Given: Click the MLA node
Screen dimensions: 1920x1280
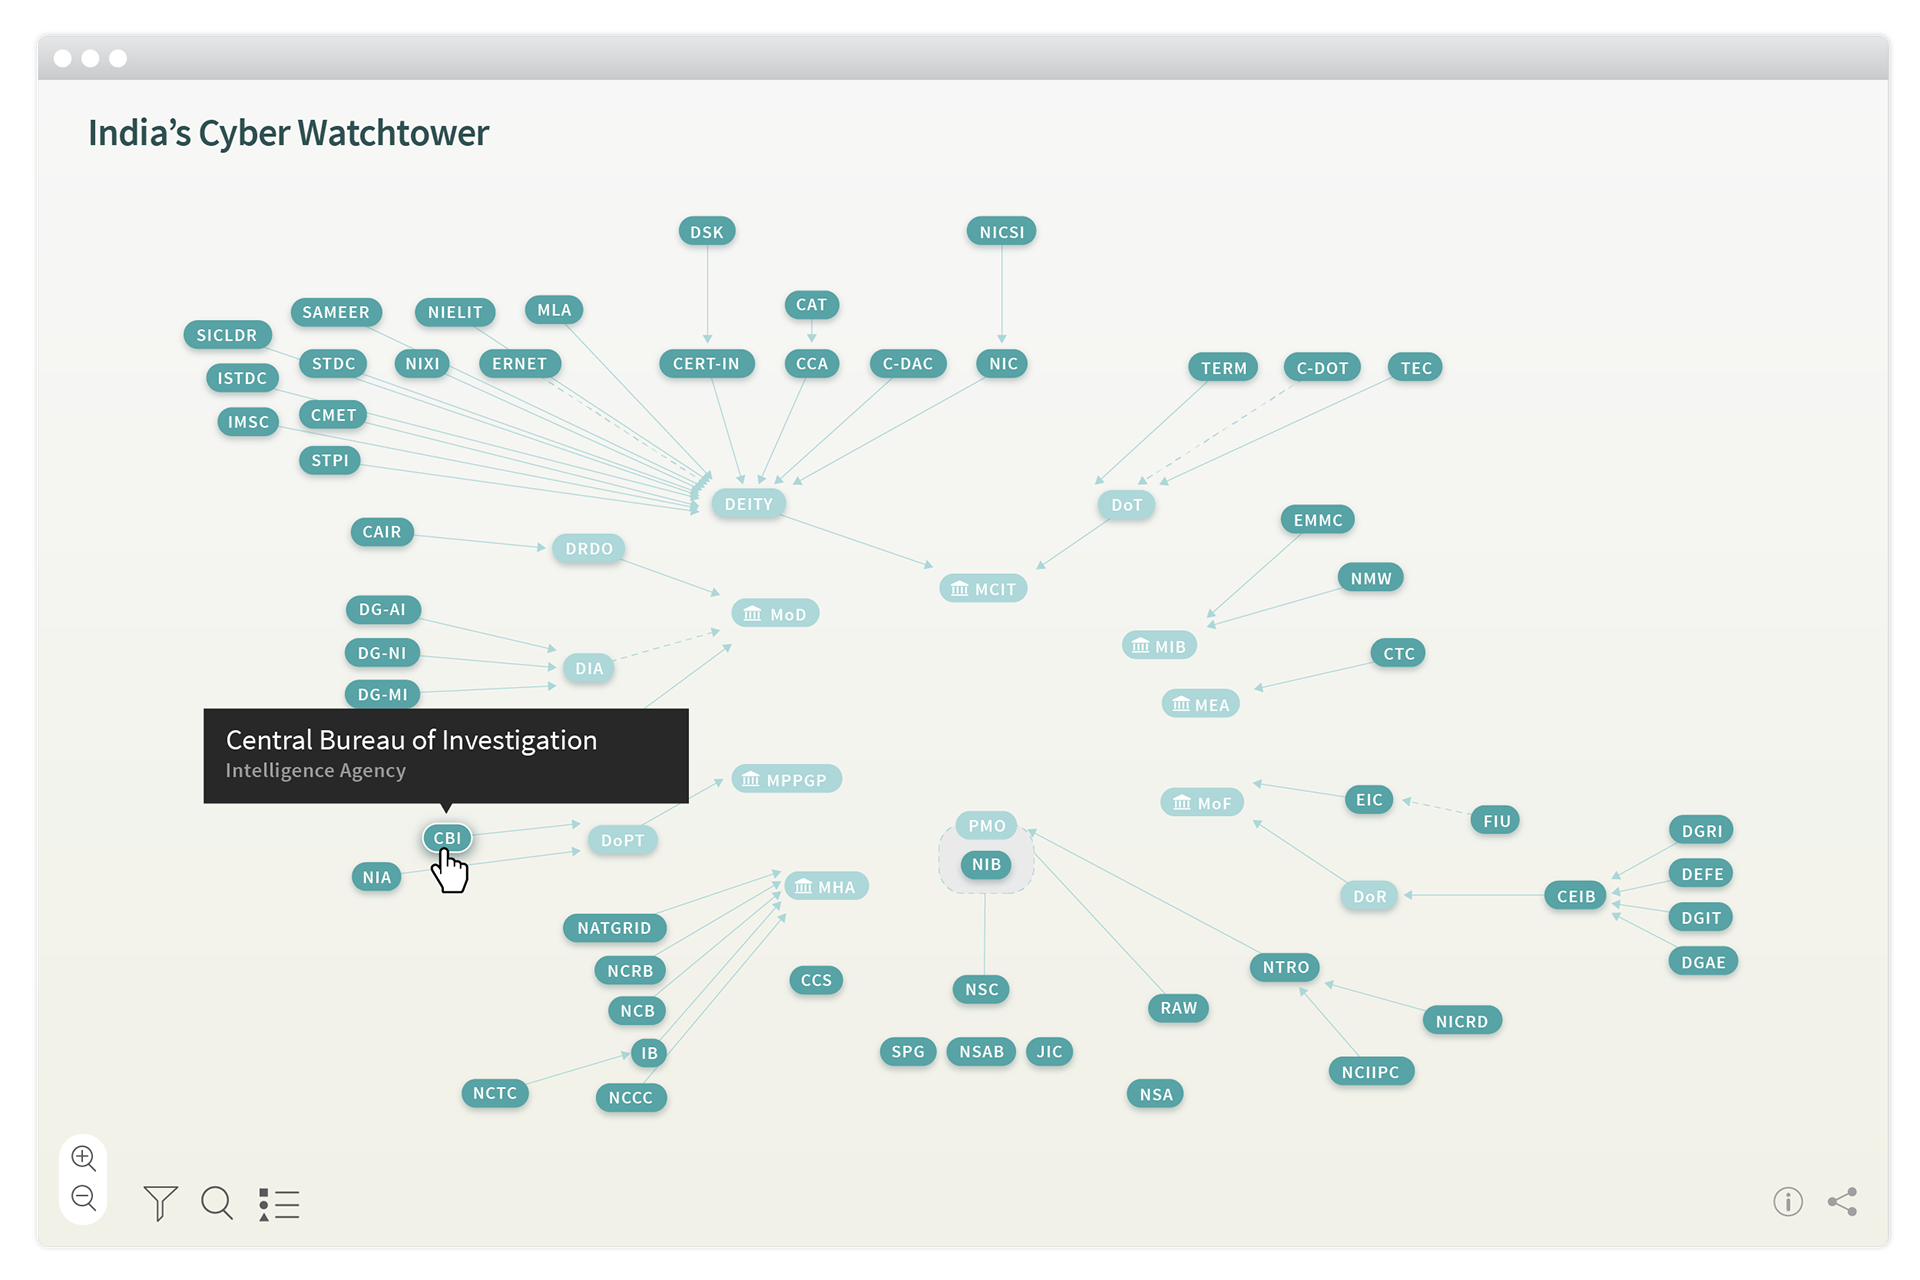Looking at the screenshot, I should [x=554, y=310].
